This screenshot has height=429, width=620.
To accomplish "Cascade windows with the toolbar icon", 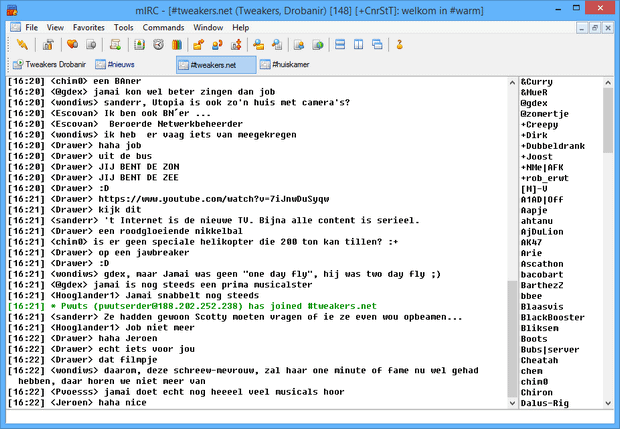I will [x=377, y=45].
